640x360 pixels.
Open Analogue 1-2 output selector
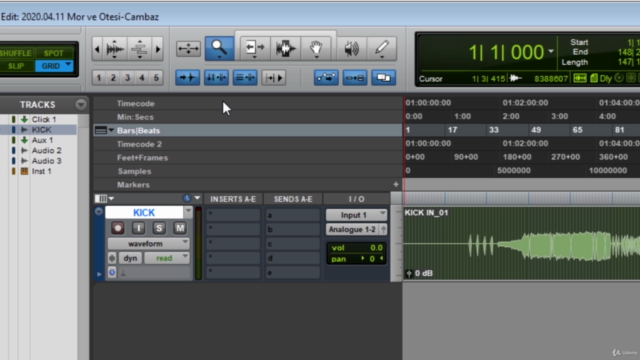353,229
